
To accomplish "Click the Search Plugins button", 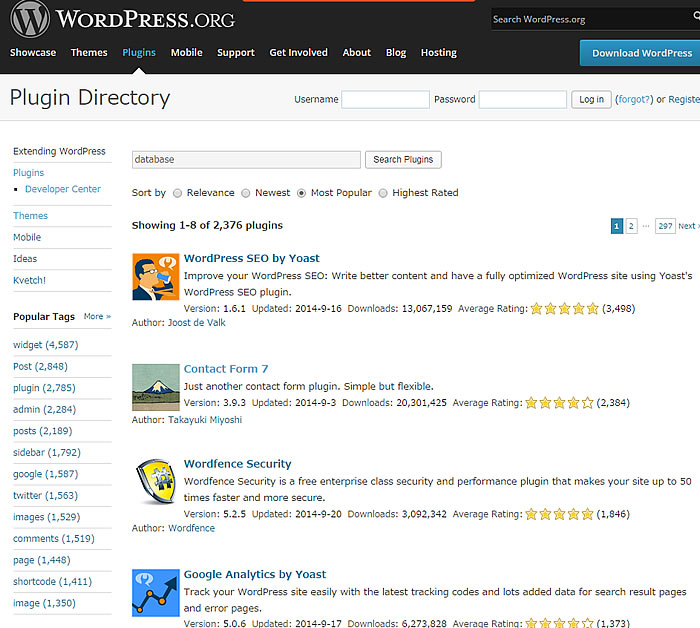I will 403,159.
